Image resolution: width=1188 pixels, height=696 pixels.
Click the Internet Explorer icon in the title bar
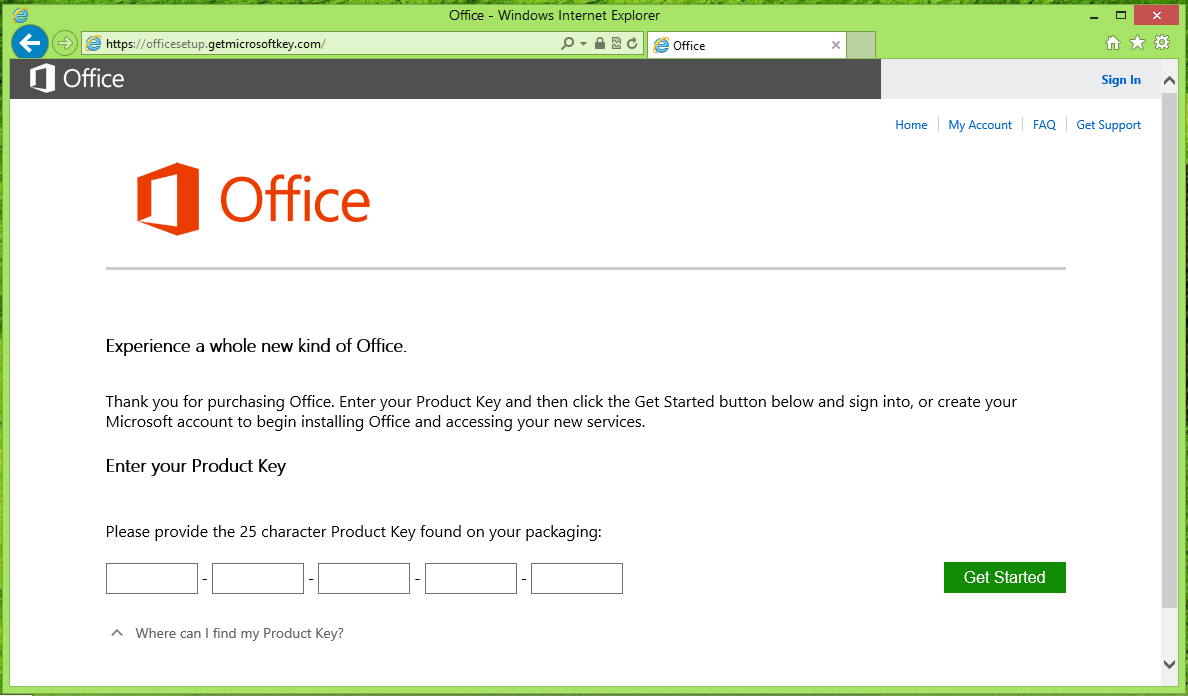[x=20, y=15]
